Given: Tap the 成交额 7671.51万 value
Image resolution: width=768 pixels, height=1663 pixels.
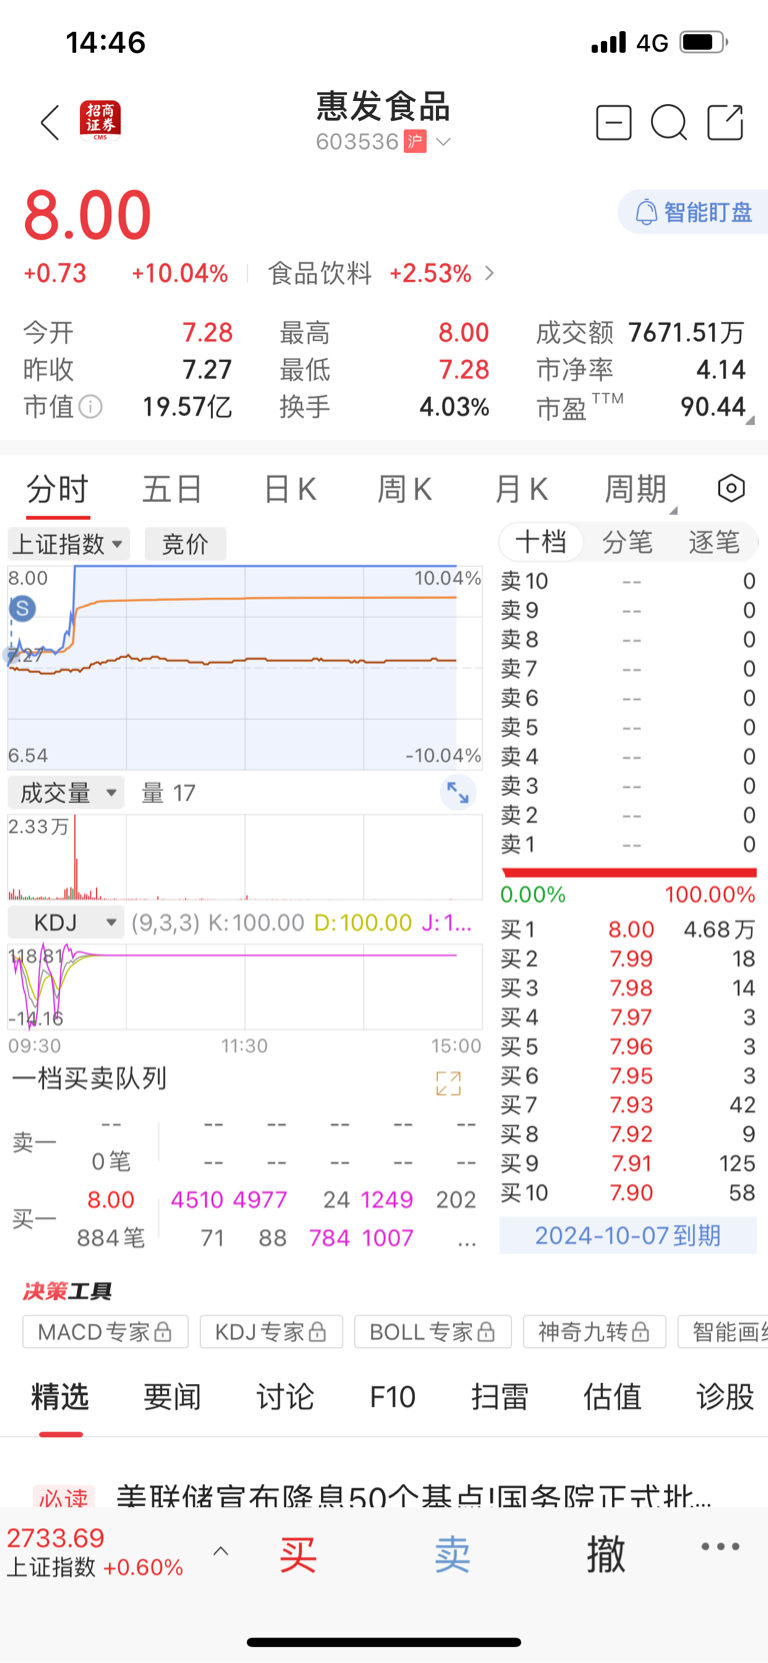Looking at the screenshot, I should point(686,332).
